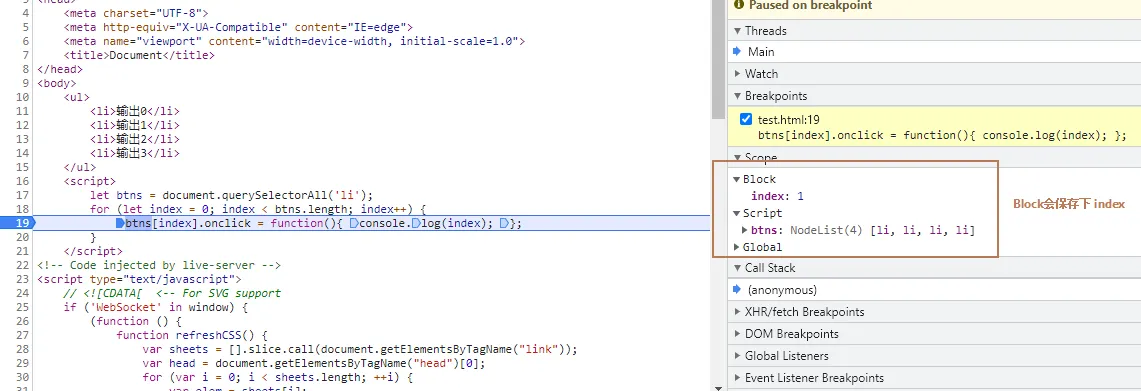Screen dimensions: 1141x391
Task: Expand the Global scope group
Action: (x=736, y=247)
